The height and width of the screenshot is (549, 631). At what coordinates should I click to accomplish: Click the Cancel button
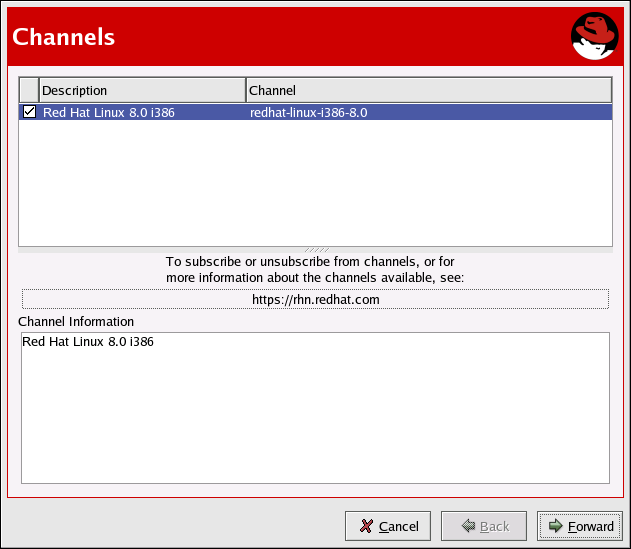(x=388, y=526)
